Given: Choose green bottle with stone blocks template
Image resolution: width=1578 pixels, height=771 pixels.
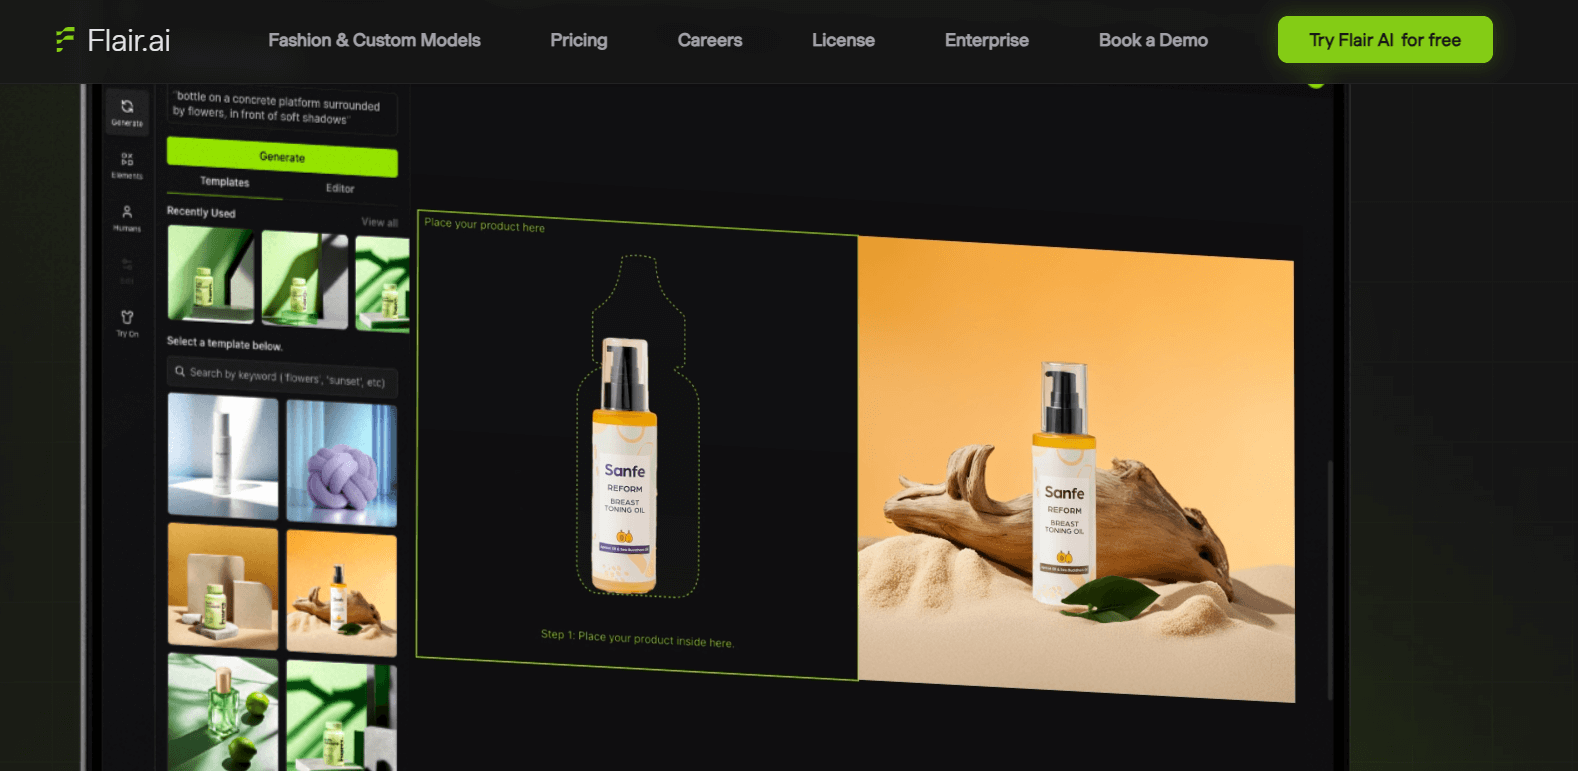Looking at the screenshot, I should 223,586.
